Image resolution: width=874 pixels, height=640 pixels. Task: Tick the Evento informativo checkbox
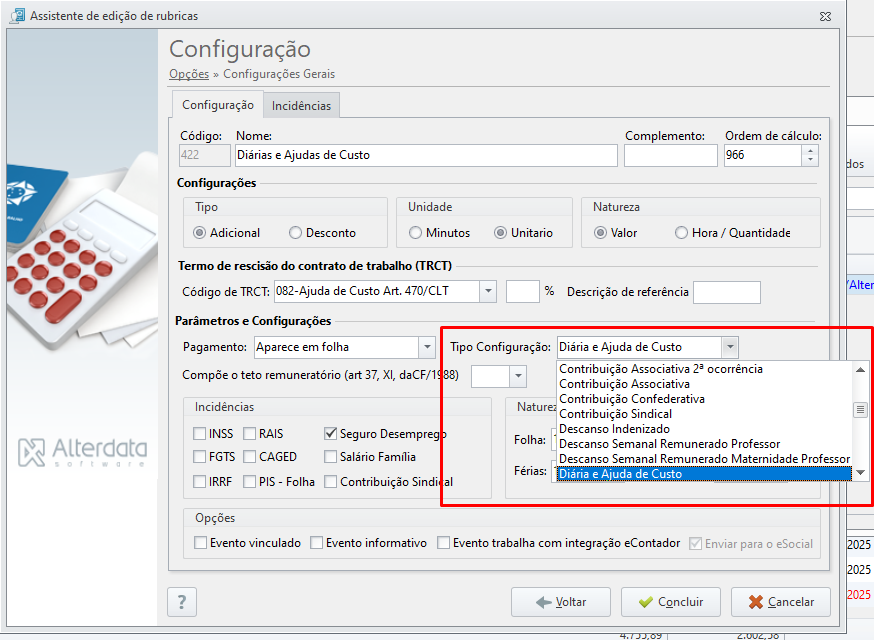click(x=317, y=542)
